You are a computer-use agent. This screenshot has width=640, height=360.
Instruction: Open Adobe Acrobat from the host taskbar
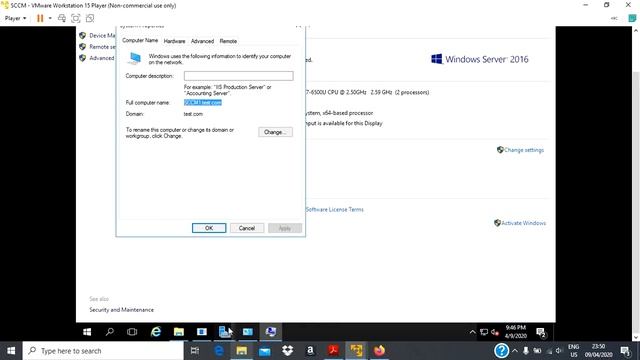click(333, 351)
